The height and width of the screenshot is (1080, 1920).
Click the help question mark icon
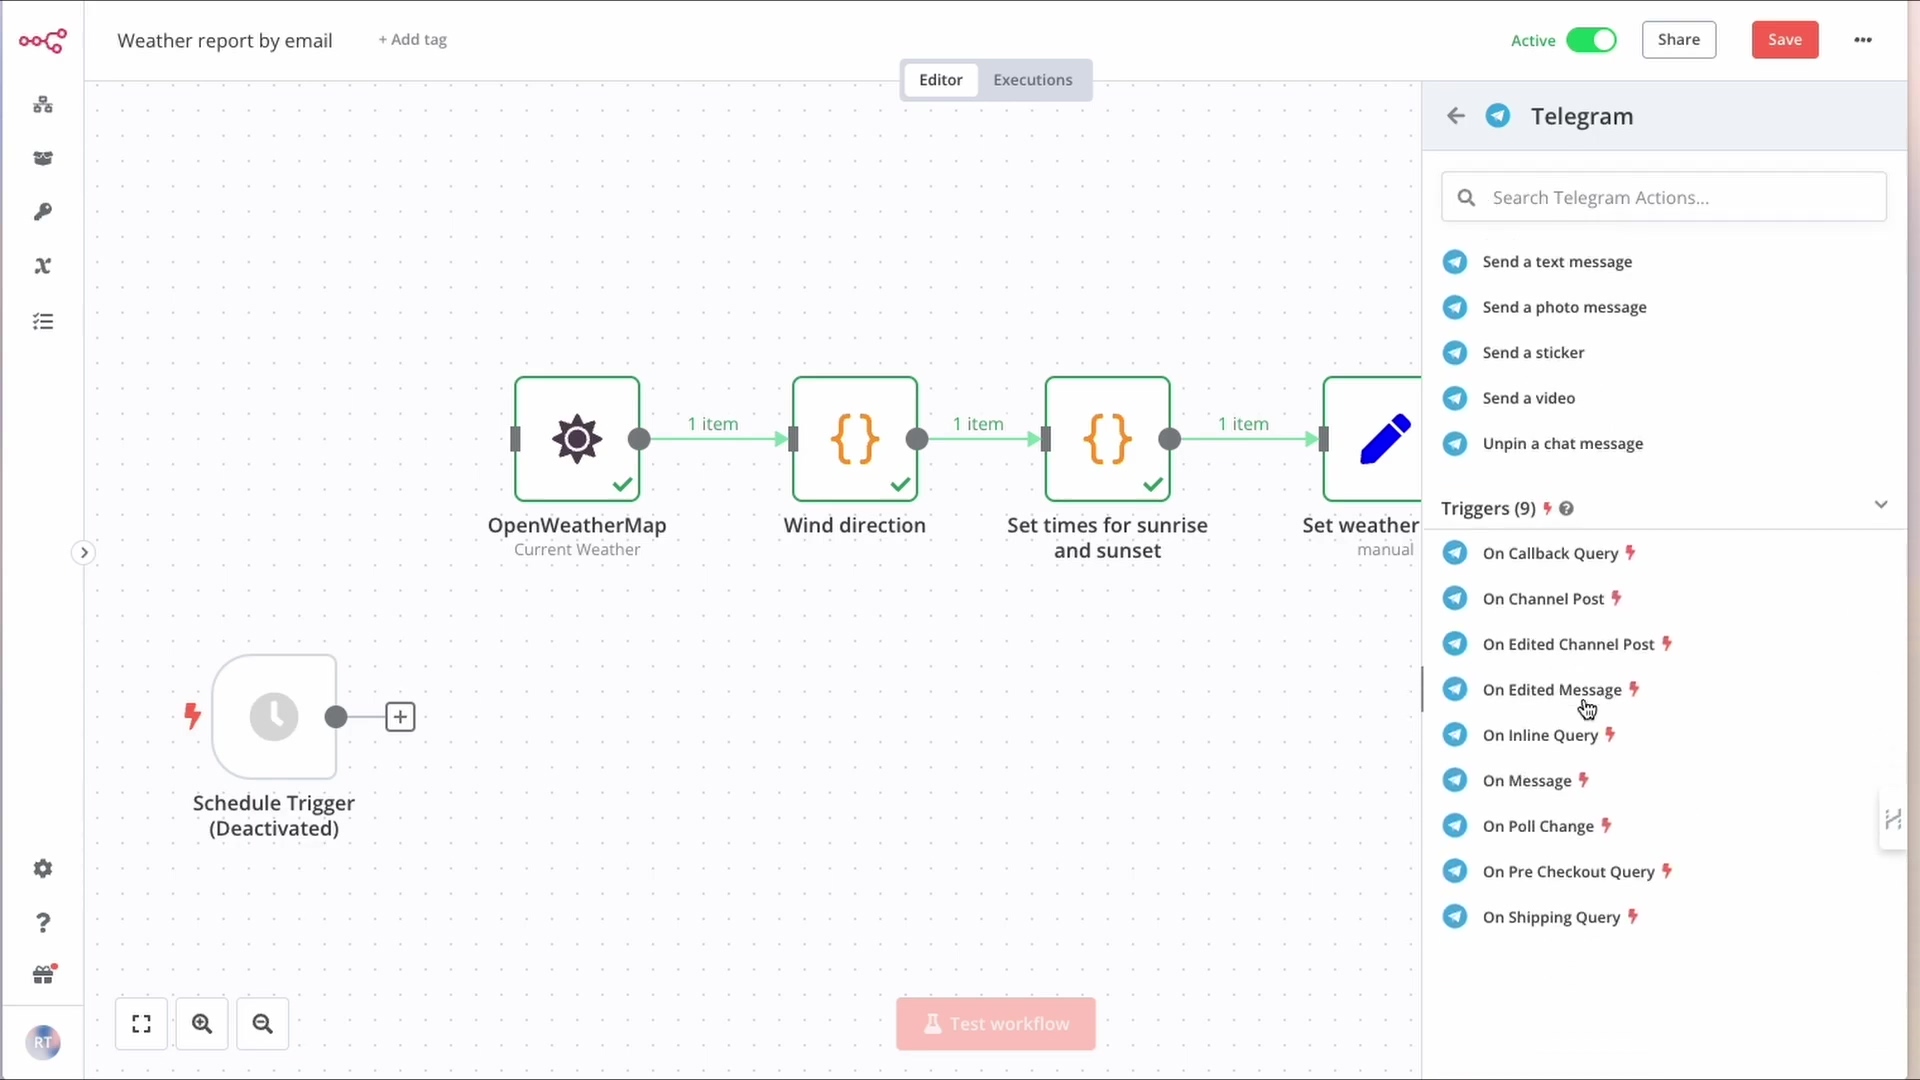[43, 923]
